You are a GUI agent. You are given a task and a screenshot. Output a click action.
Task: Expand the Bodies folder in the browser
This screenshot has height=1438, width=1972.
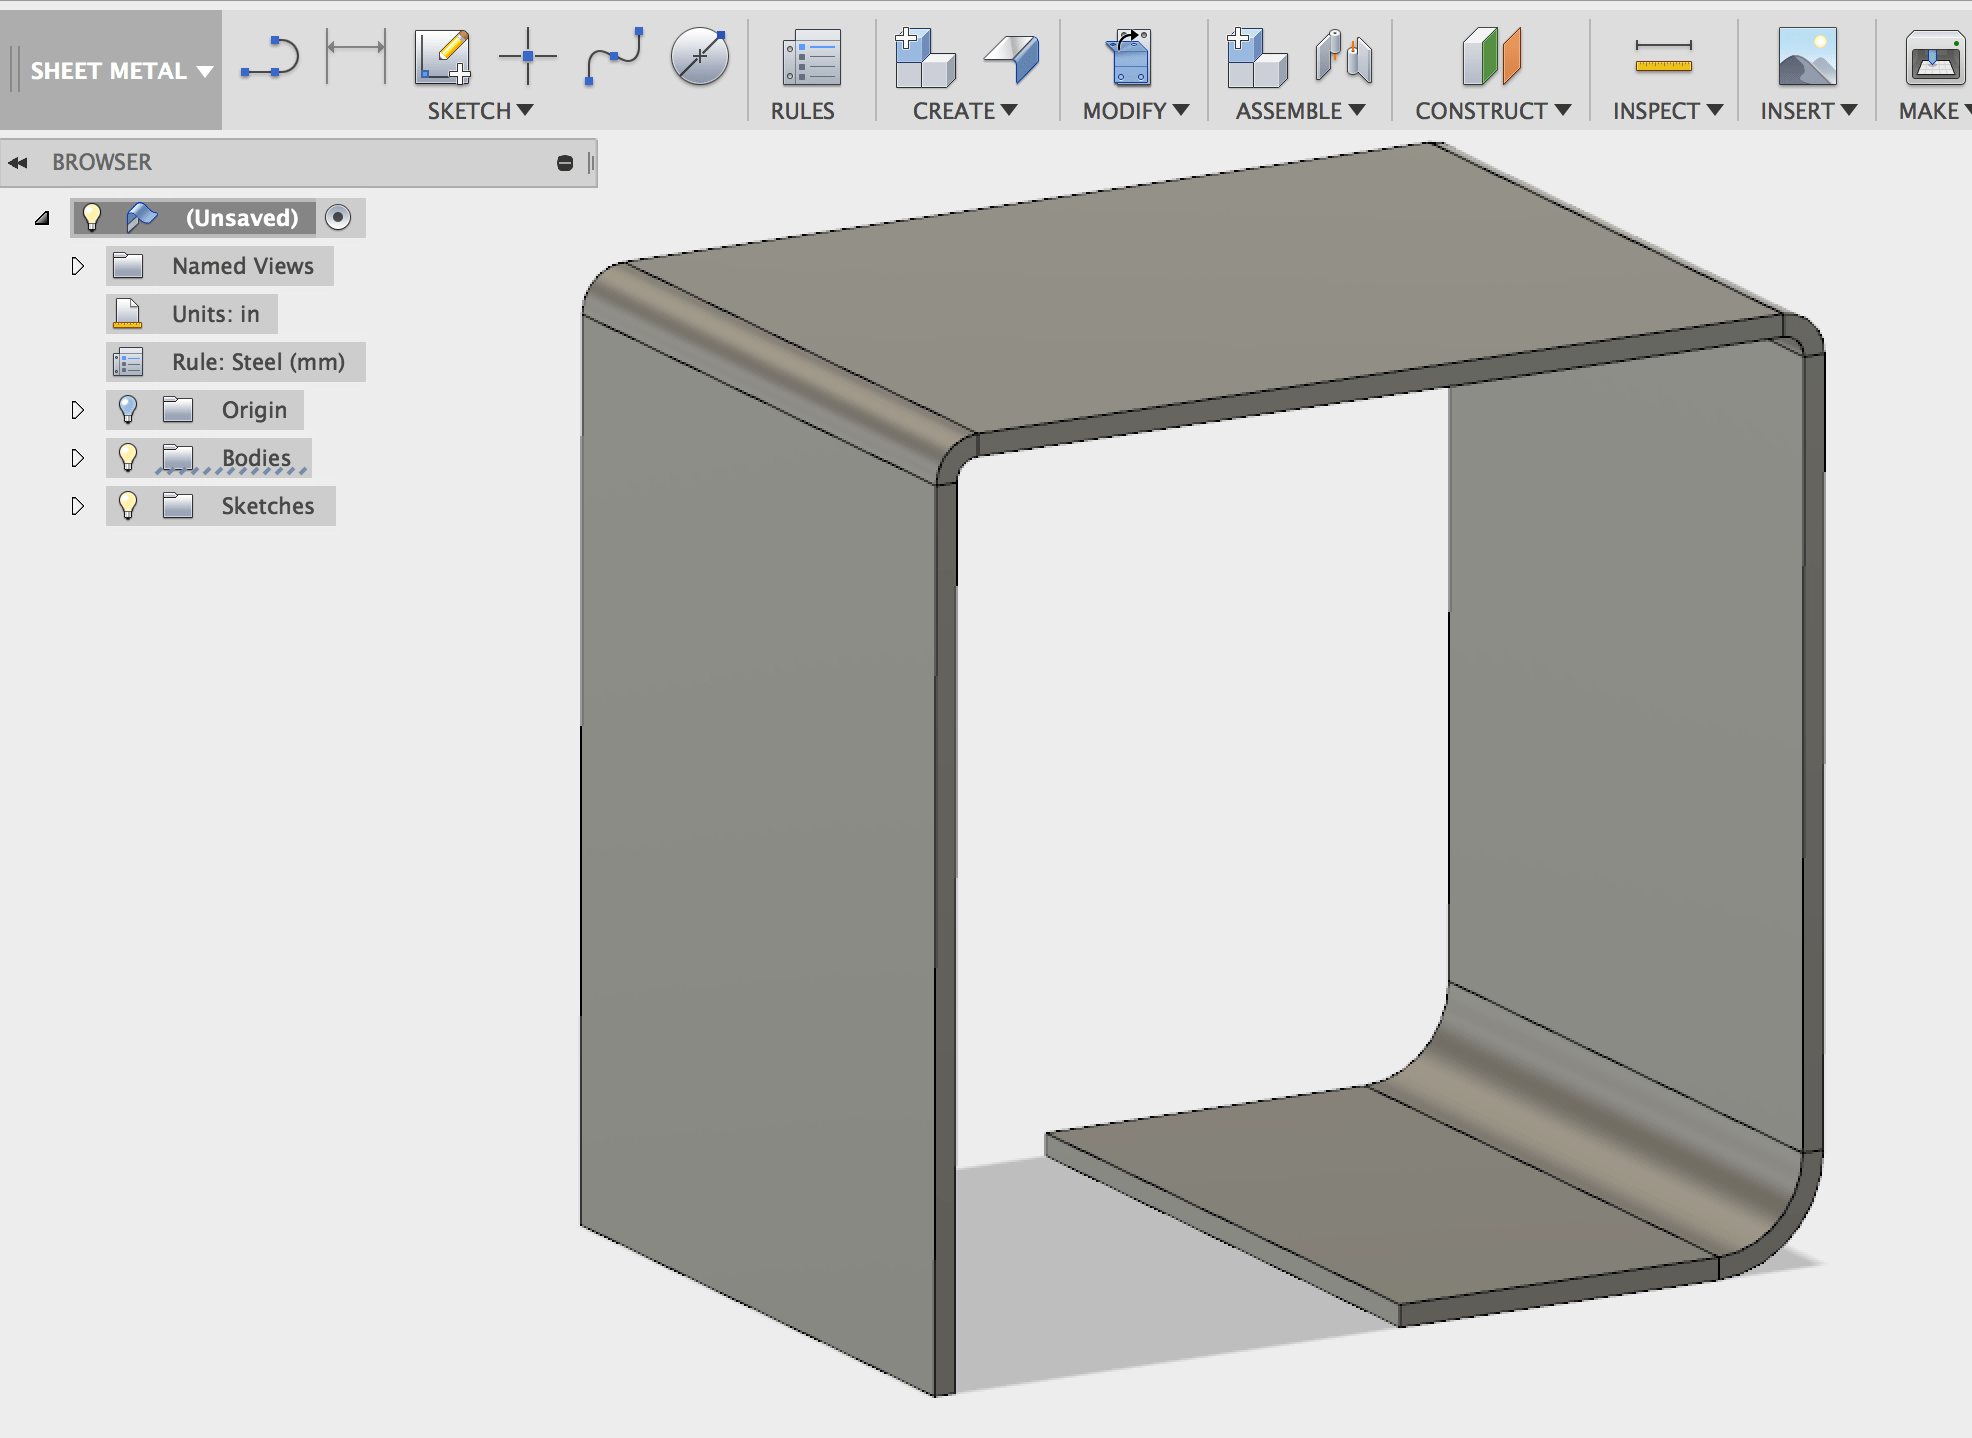point(78,457)
